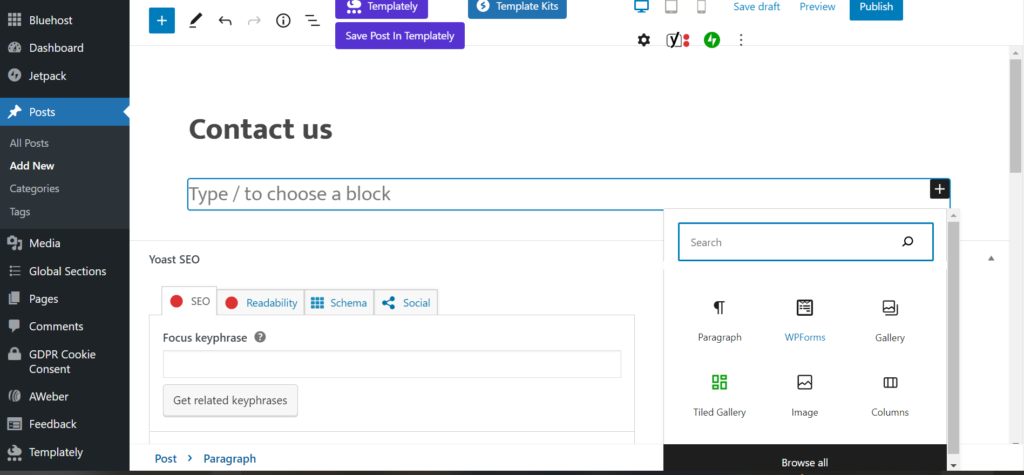Image resolution: width=1024 pixels, height=475 pixels.
Task: Open the three-dot Options menu
Action: (x=741, y=41)
